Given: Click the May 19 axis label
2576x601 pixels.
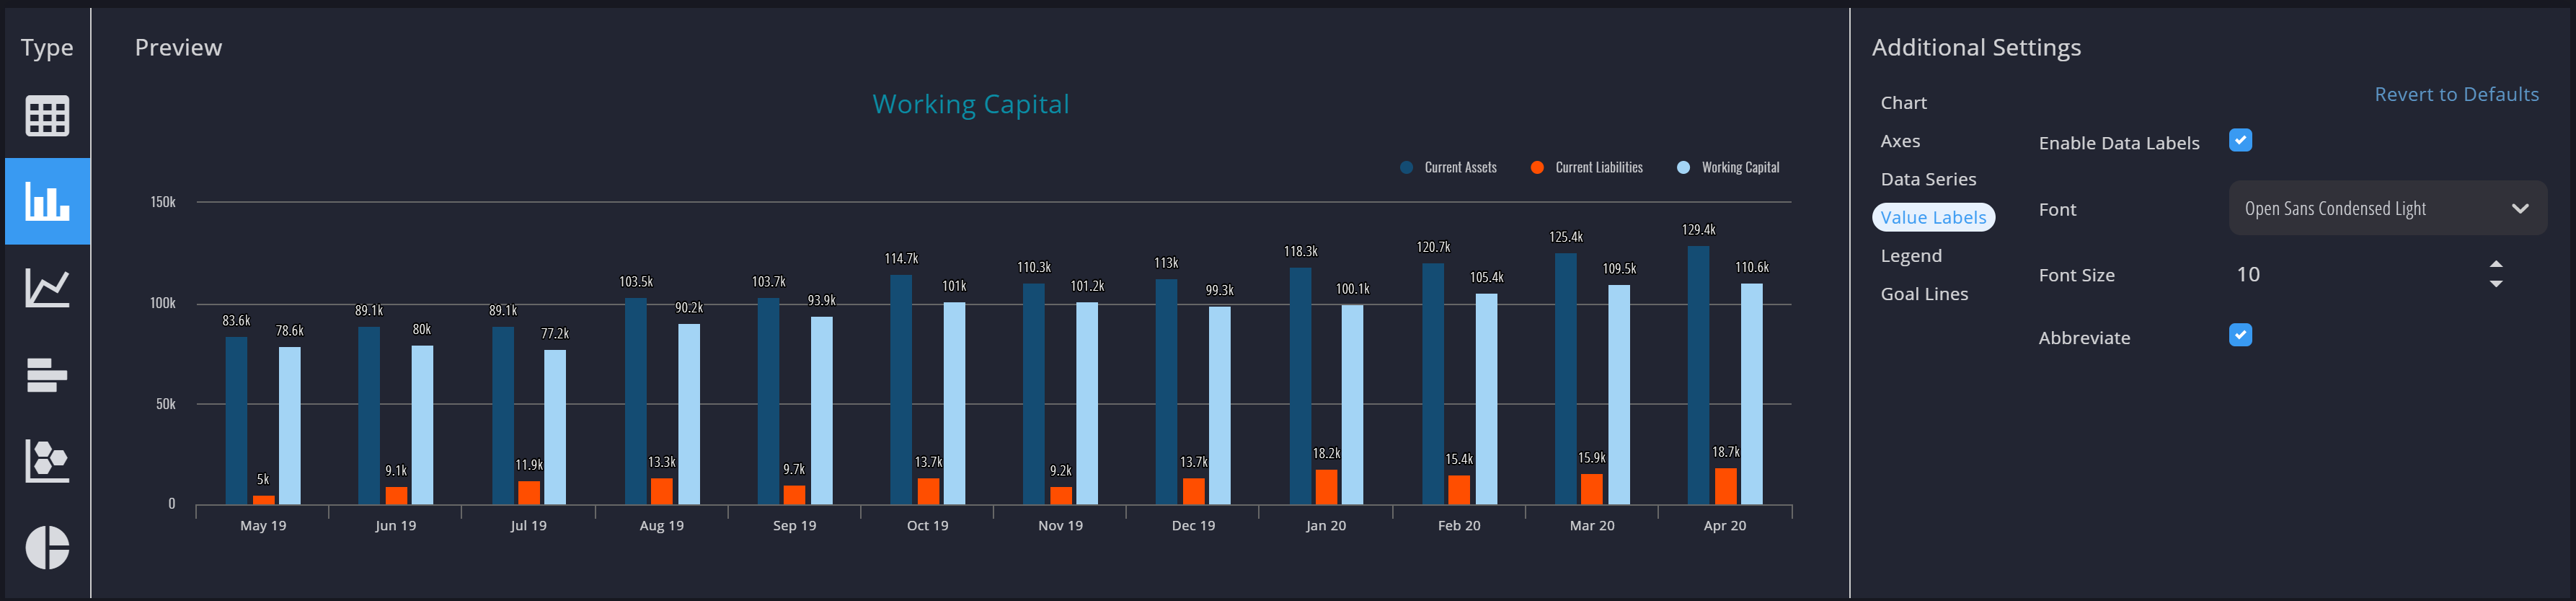Looking at the screenshot, I should [263, 526].
